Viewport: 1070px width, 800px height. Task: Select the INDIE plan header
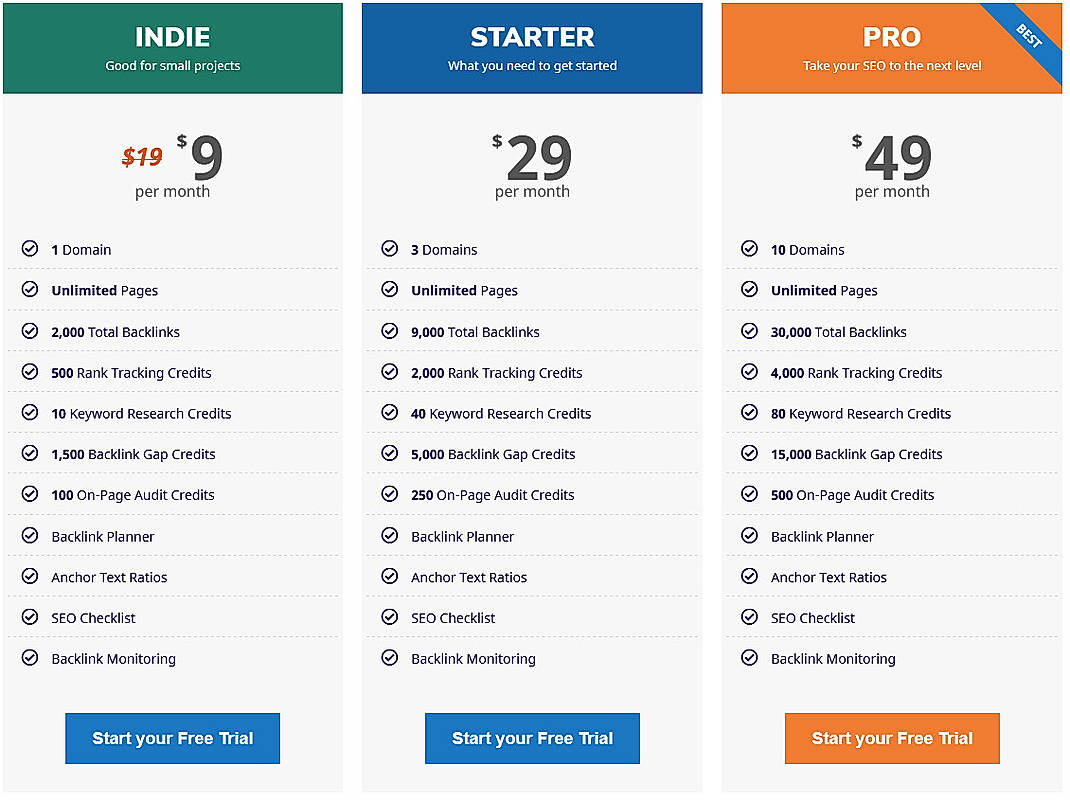172,45
